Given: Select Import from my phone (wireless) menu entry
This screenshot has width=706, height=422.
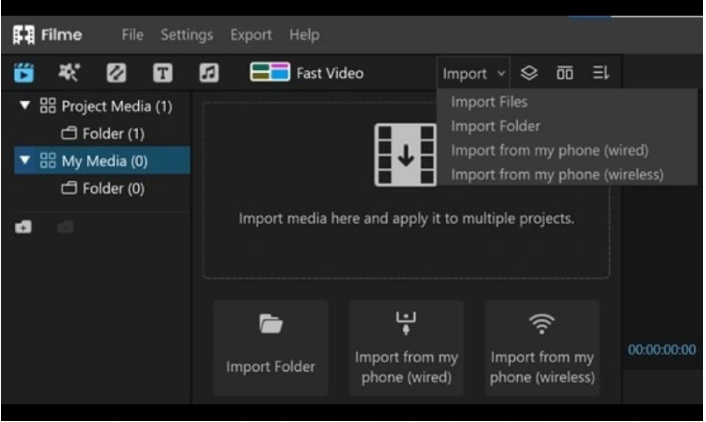Looking at the screenshot, I should (557, 175).
